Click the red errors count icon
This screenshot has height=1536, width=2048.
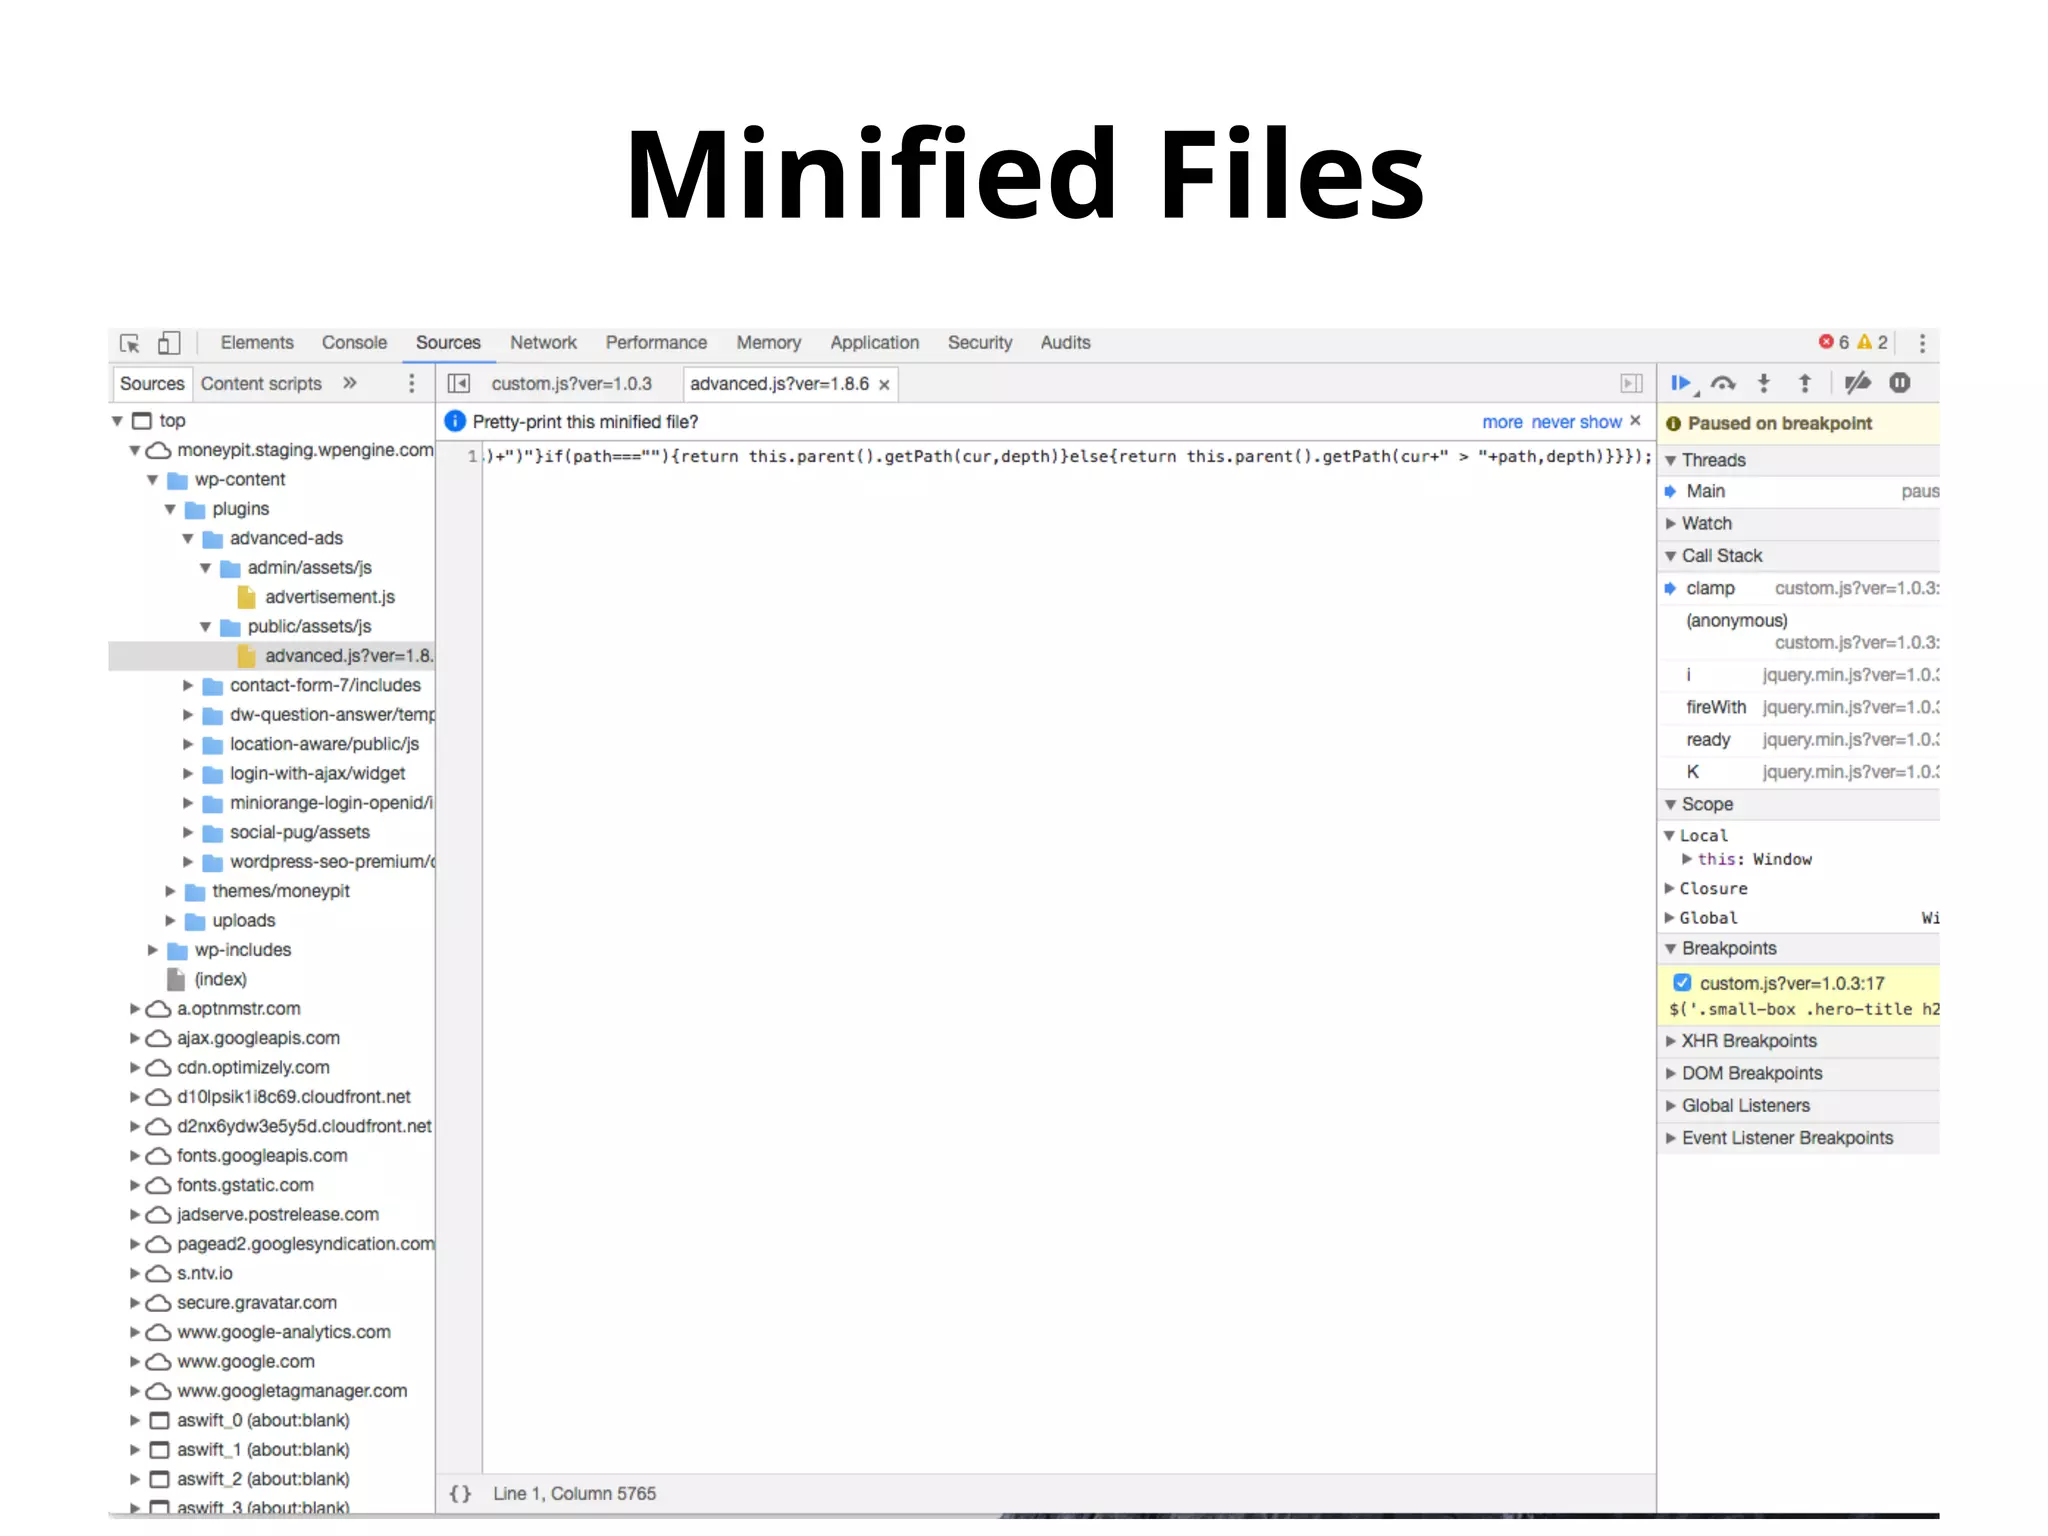(x=1826, y=342)
